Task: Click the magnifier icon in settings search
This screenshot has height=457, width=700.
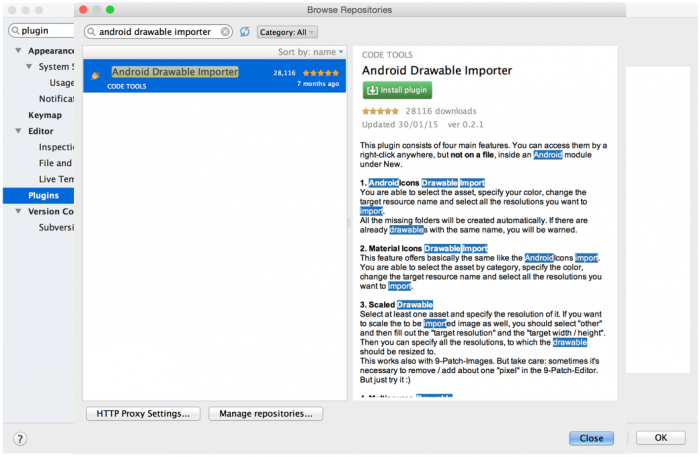Action: click(x=16, y=30)
